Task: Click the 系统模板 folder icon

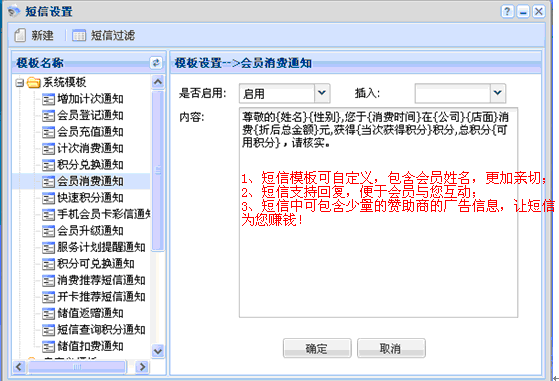Action: pos(34,82)
